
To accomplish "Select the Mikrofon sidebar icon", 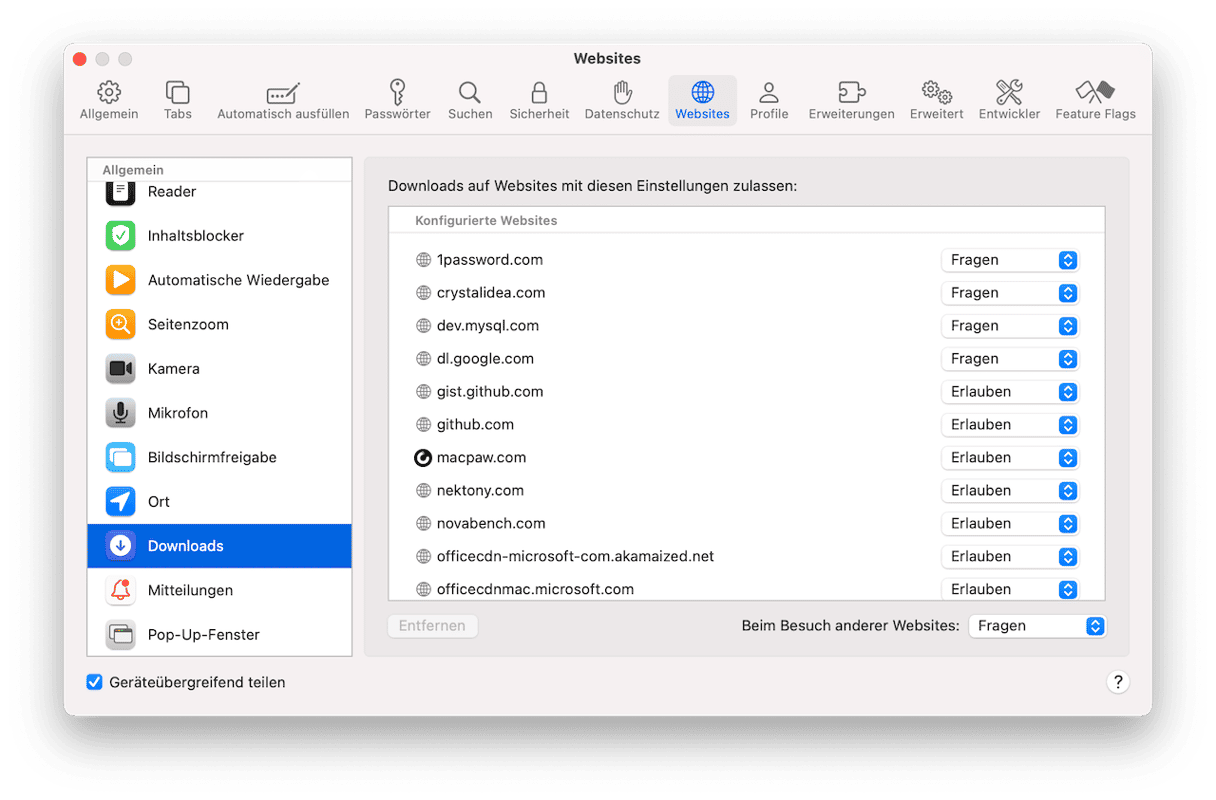I will pyautogui.click(x=121, y=413).
